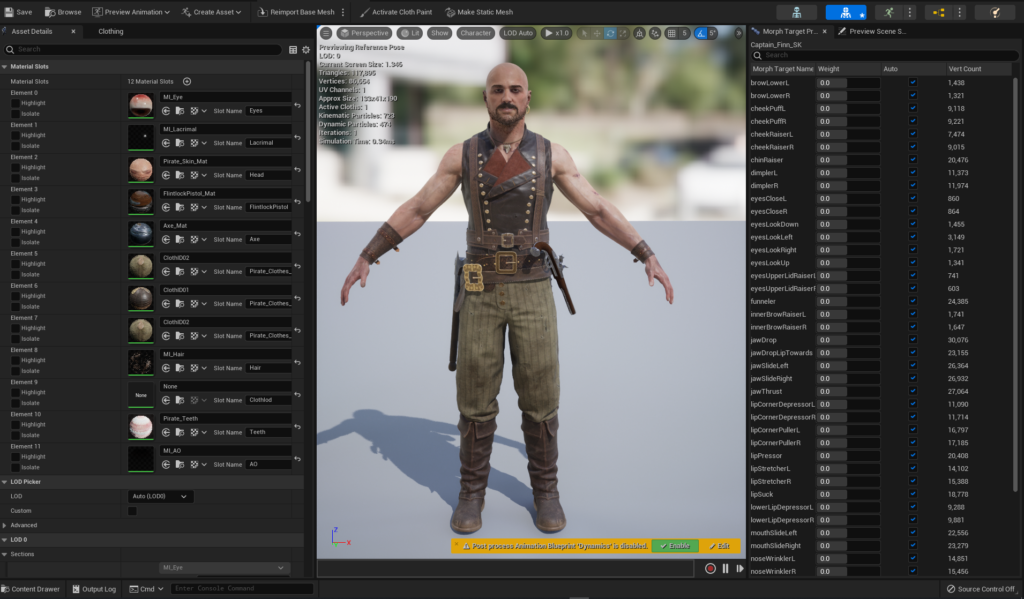This screenshot has height=599, width=1024.
Task: Switch to the Animation editor mode icon
Action: [889, 13]
